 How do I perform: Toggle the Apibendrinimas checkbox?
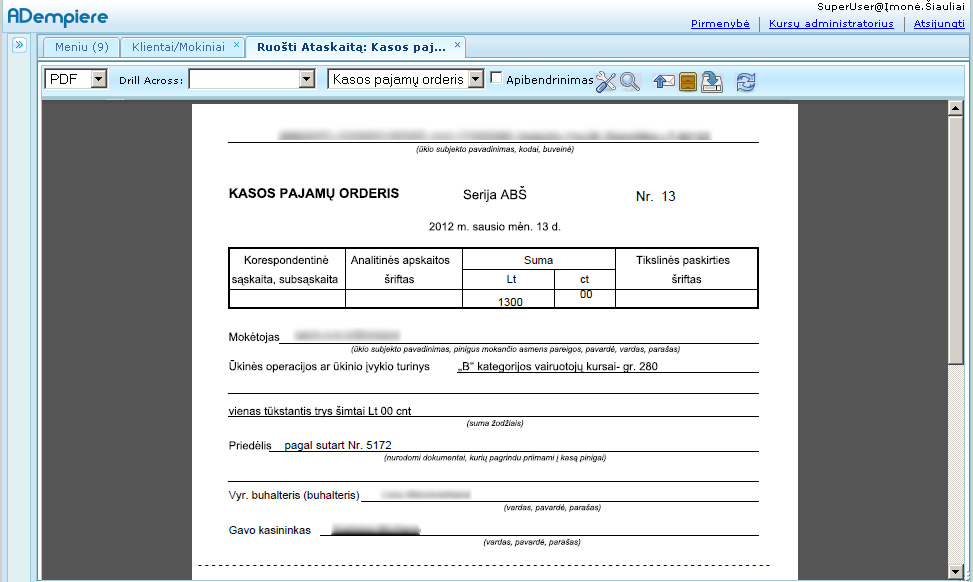point(496,78)
